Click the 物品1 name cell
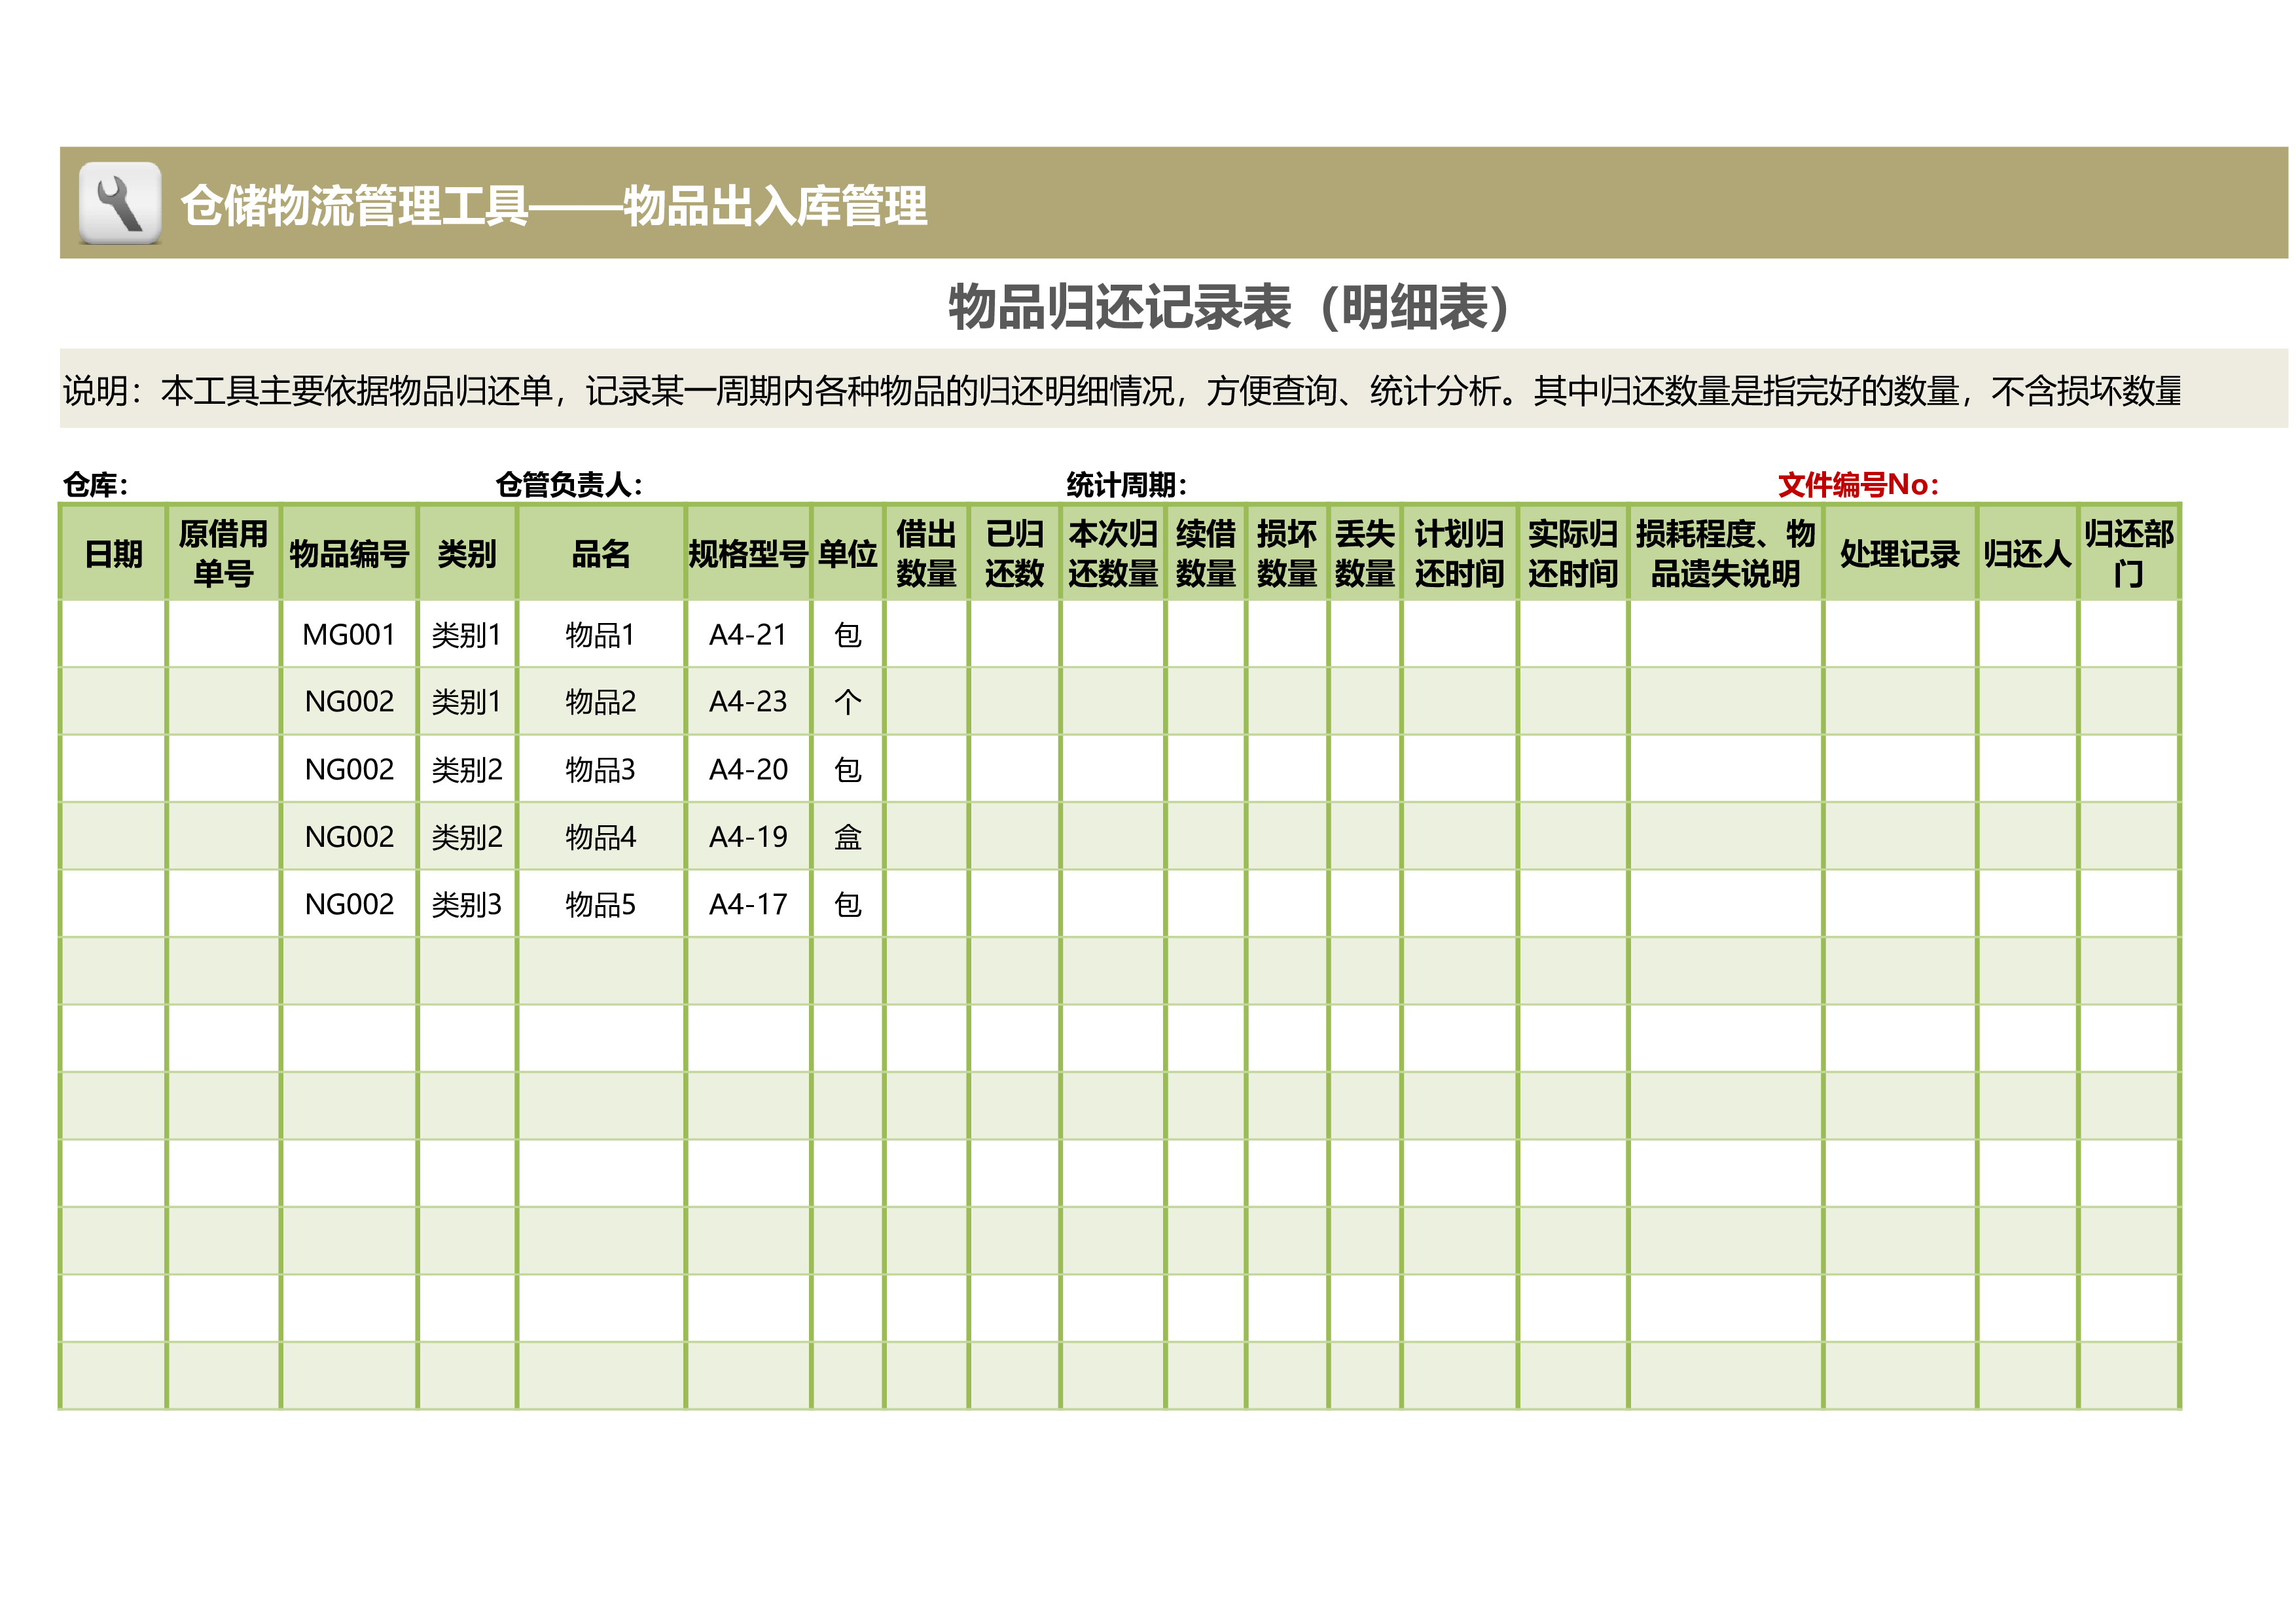 pyautogui.click(x=601, y=634)
